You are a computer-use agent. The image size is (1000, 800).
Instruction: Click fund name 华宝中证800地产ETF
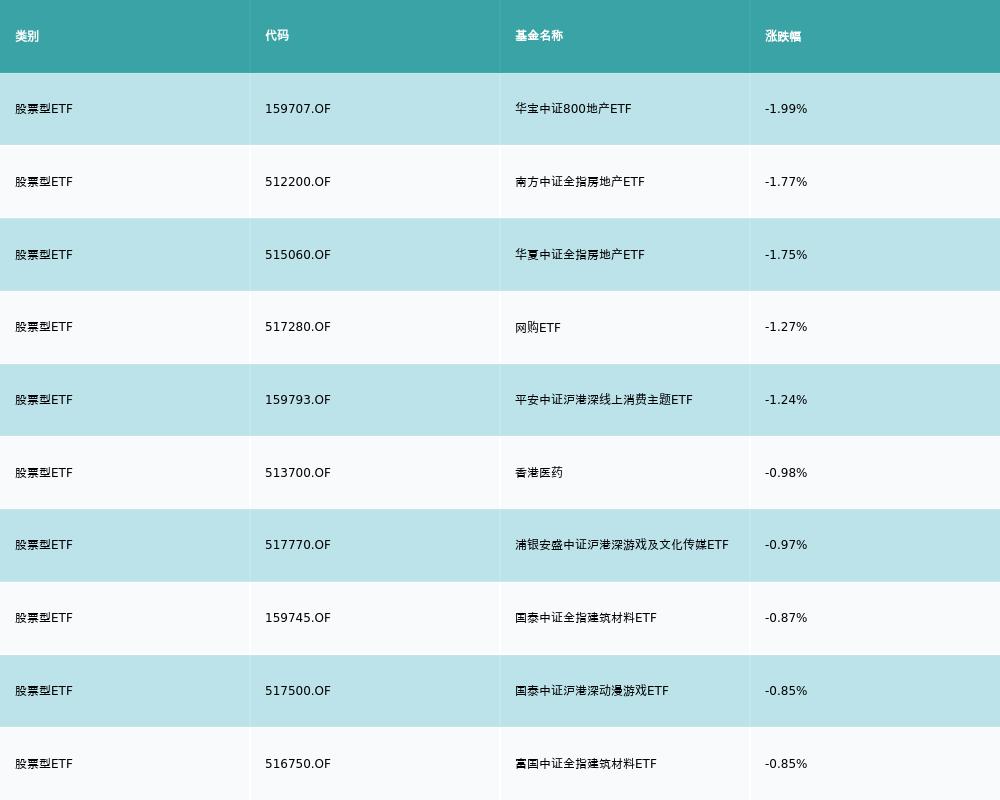pyautogui.click(x=573, y=109)
